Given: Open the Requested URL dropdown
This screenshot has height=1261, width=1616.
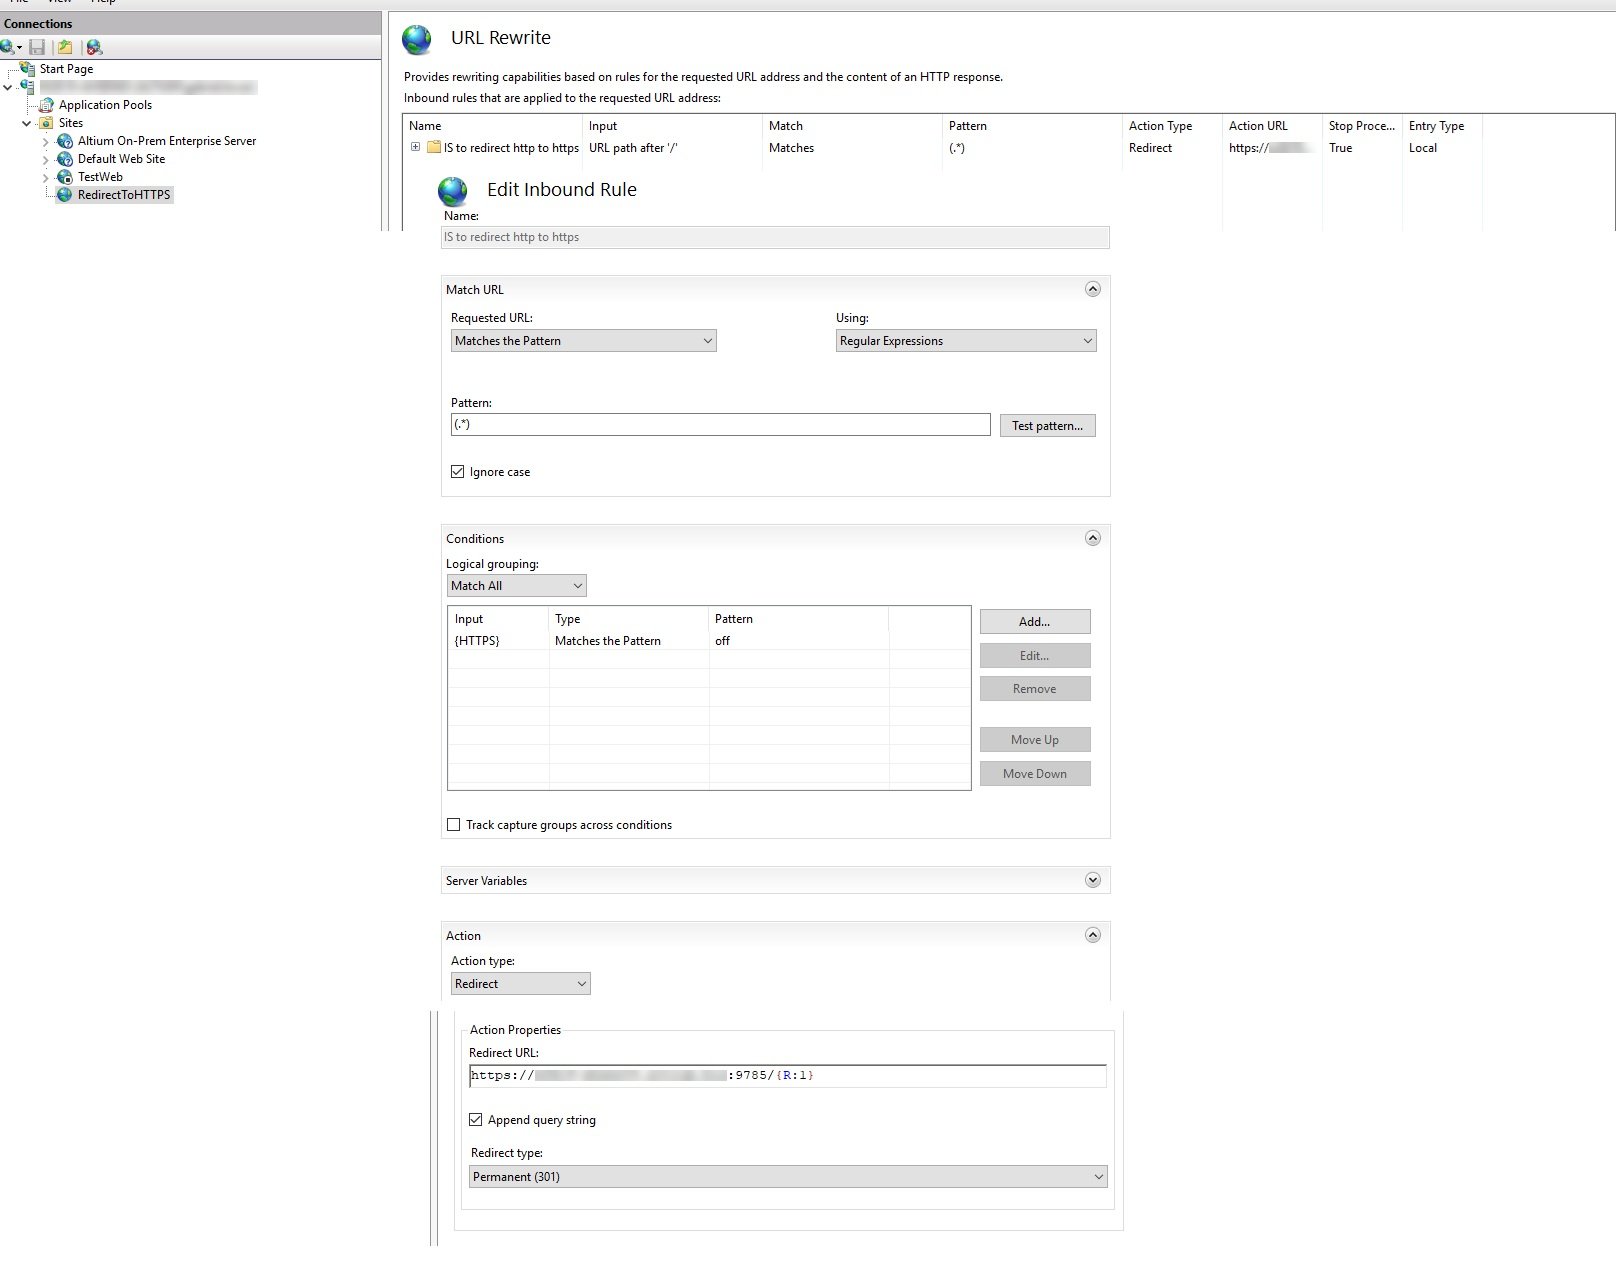Looking at the screenshot, I should [x=584, y=341].
